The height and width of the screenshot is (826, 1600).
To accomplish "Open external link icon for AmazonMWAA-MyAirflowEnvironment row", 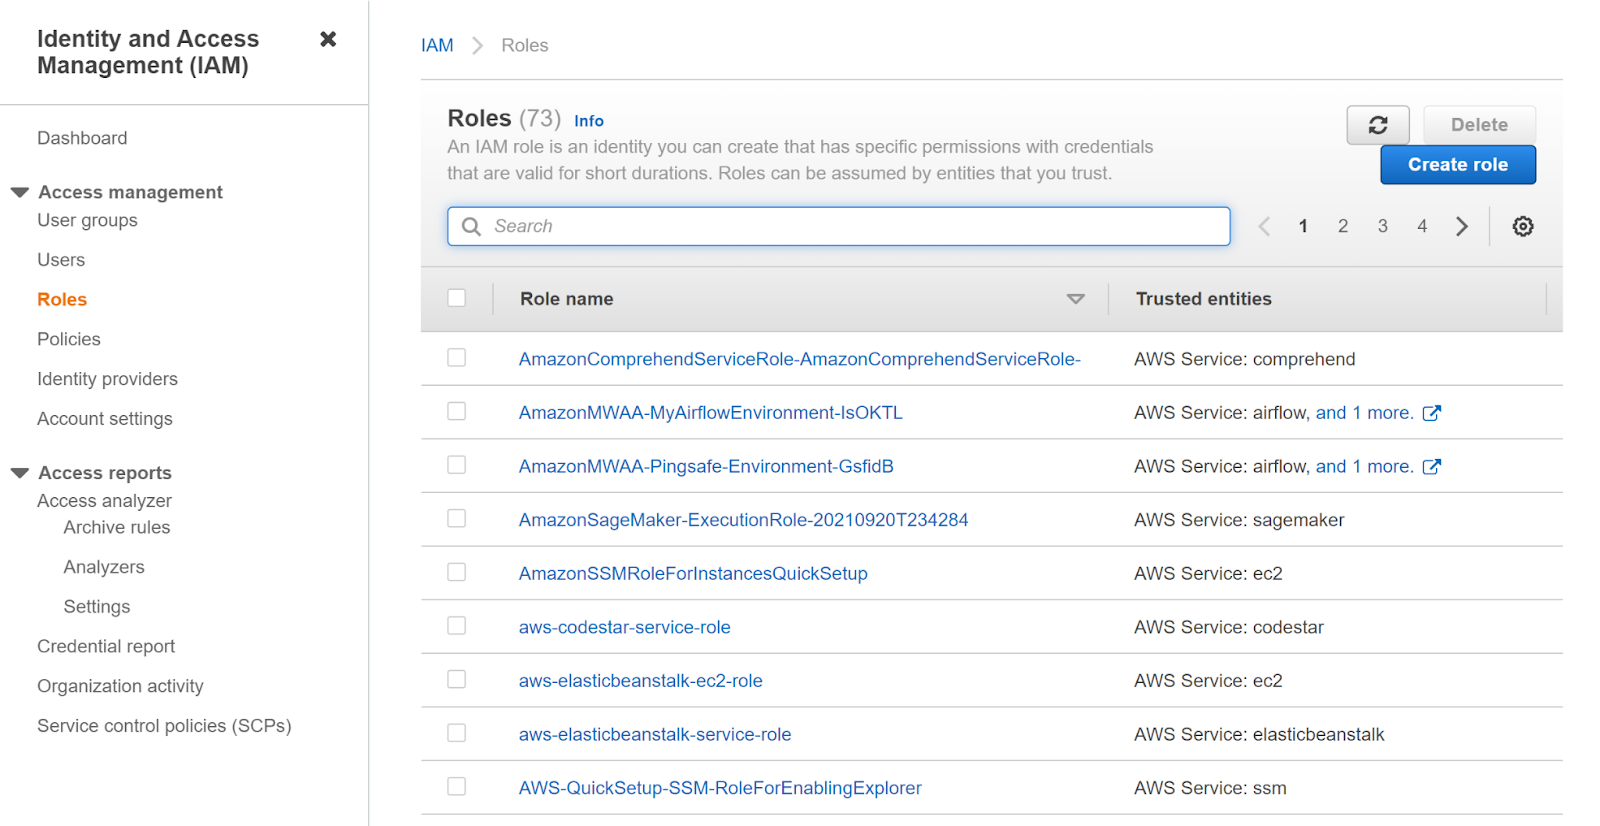I will [1431, 413].
